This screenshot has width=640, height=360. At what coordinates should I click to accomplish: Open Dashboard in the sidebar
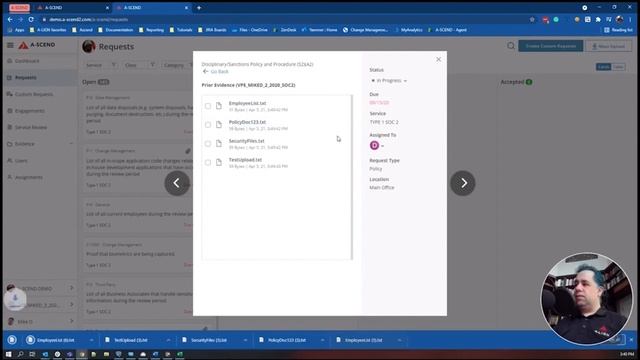click(27, 61)
